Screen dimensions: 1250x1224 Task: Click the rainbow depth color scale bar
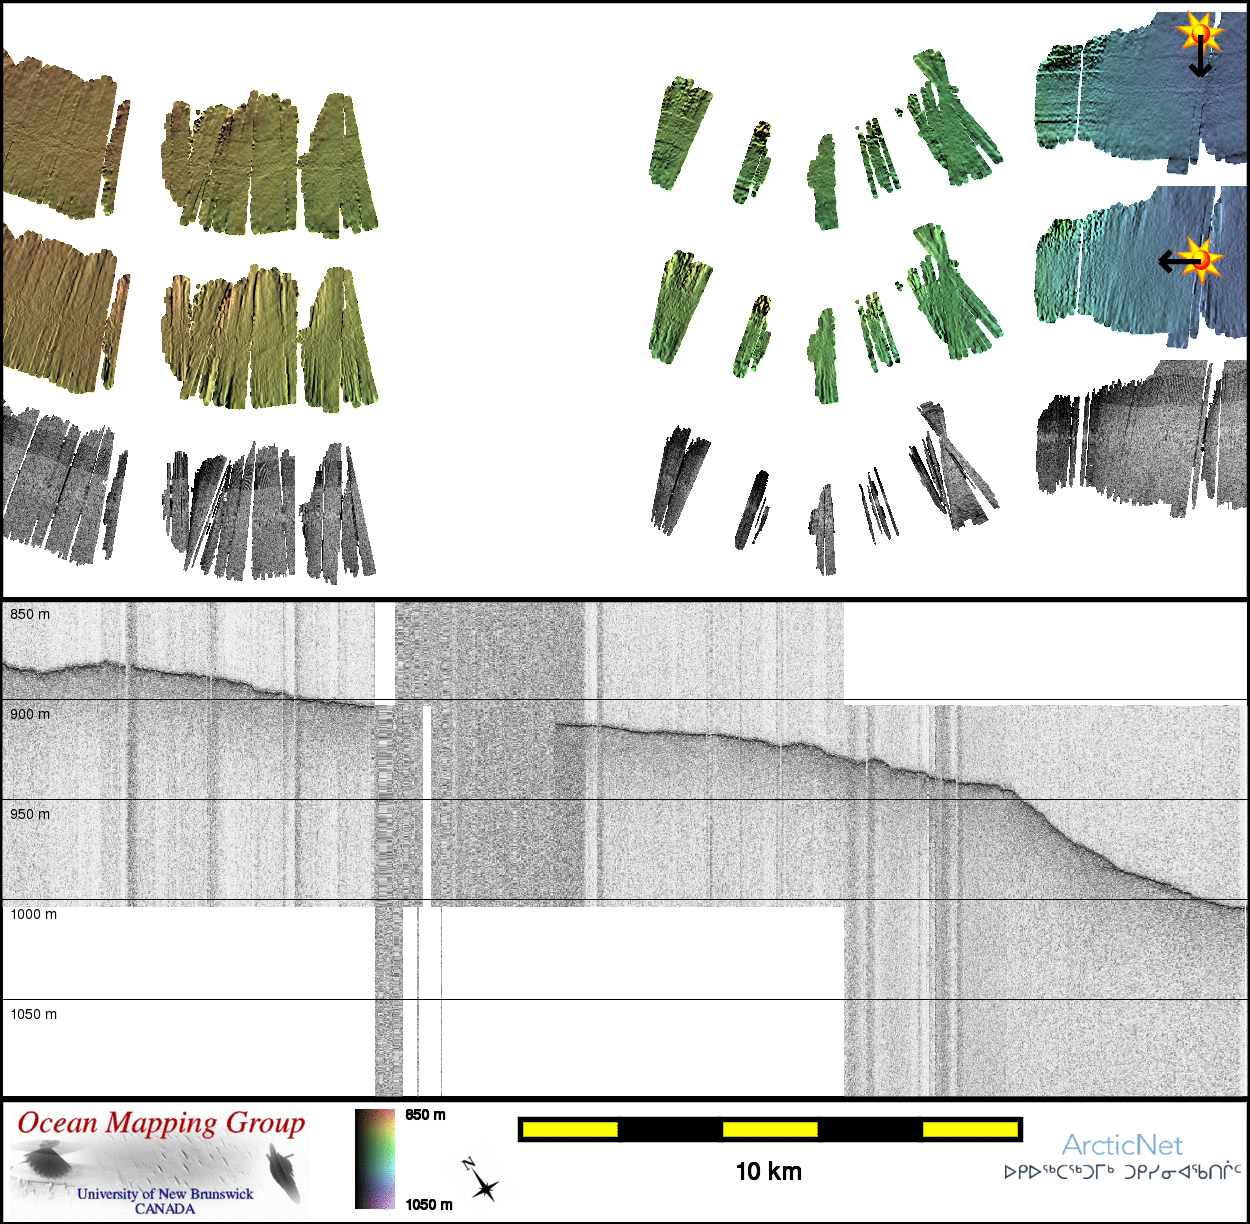tap(375, 1158)
